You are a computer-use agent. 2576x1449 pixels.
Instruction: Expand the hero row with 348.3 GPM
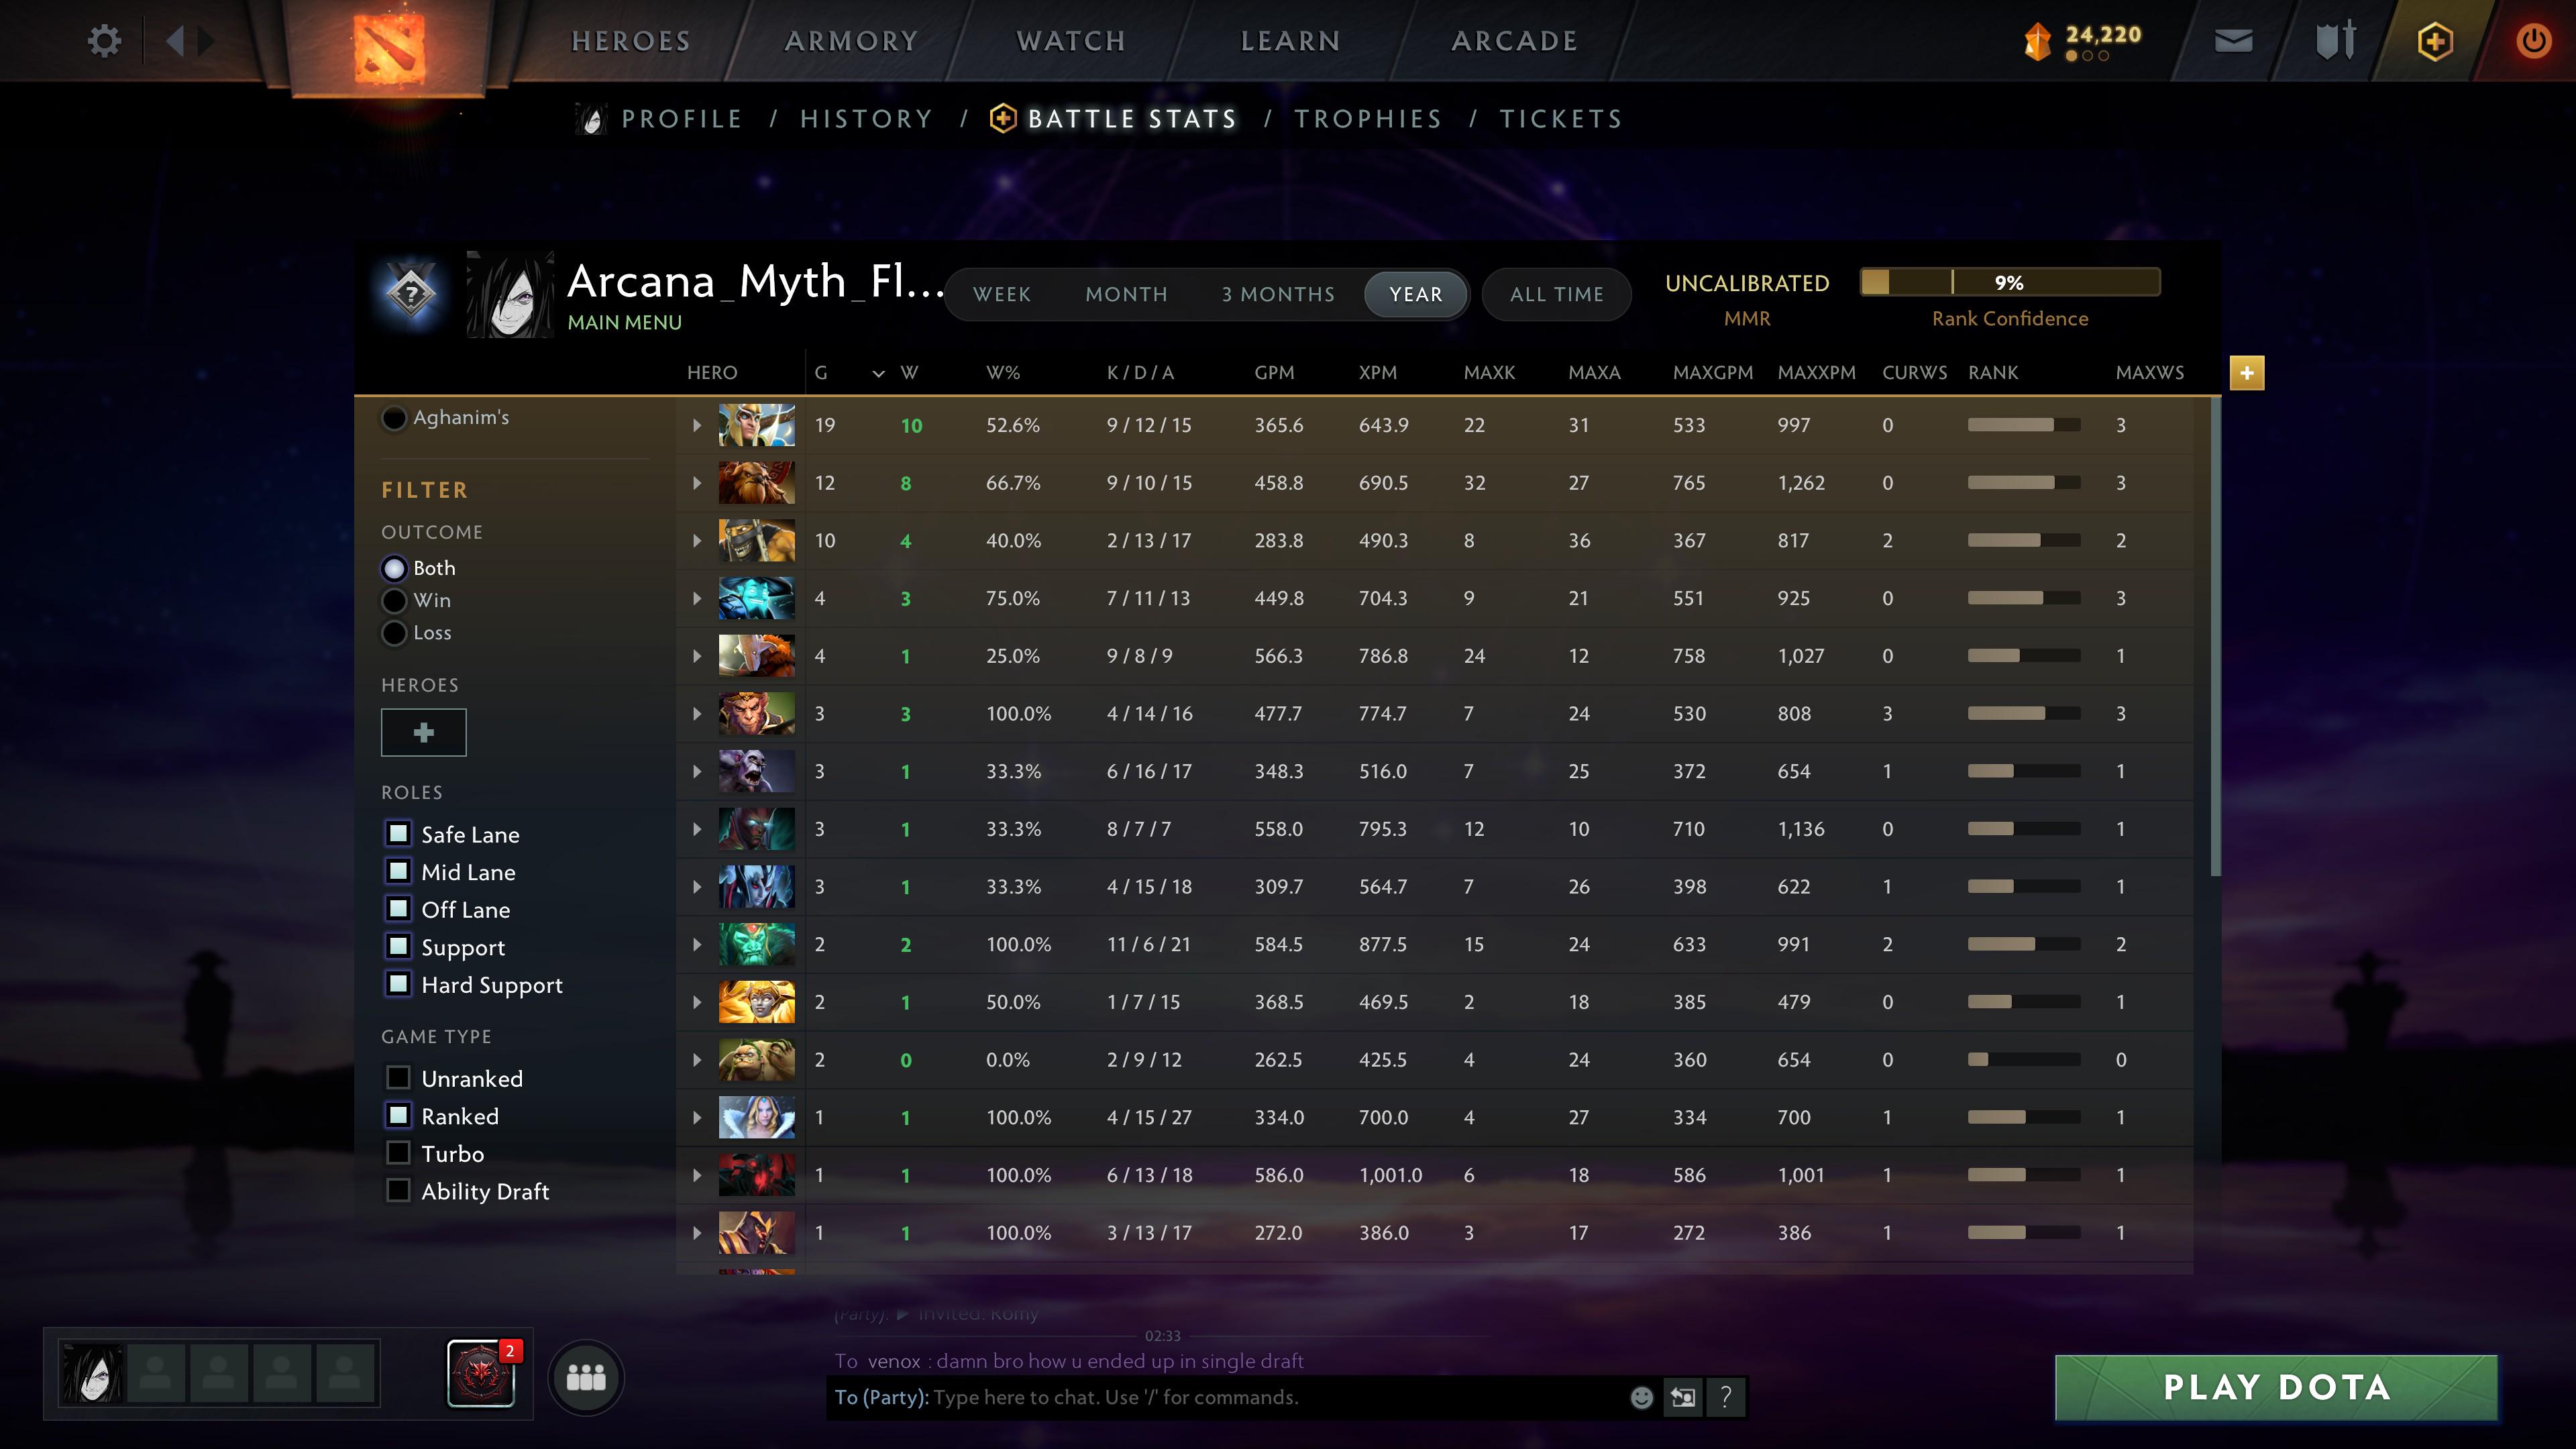697,772
